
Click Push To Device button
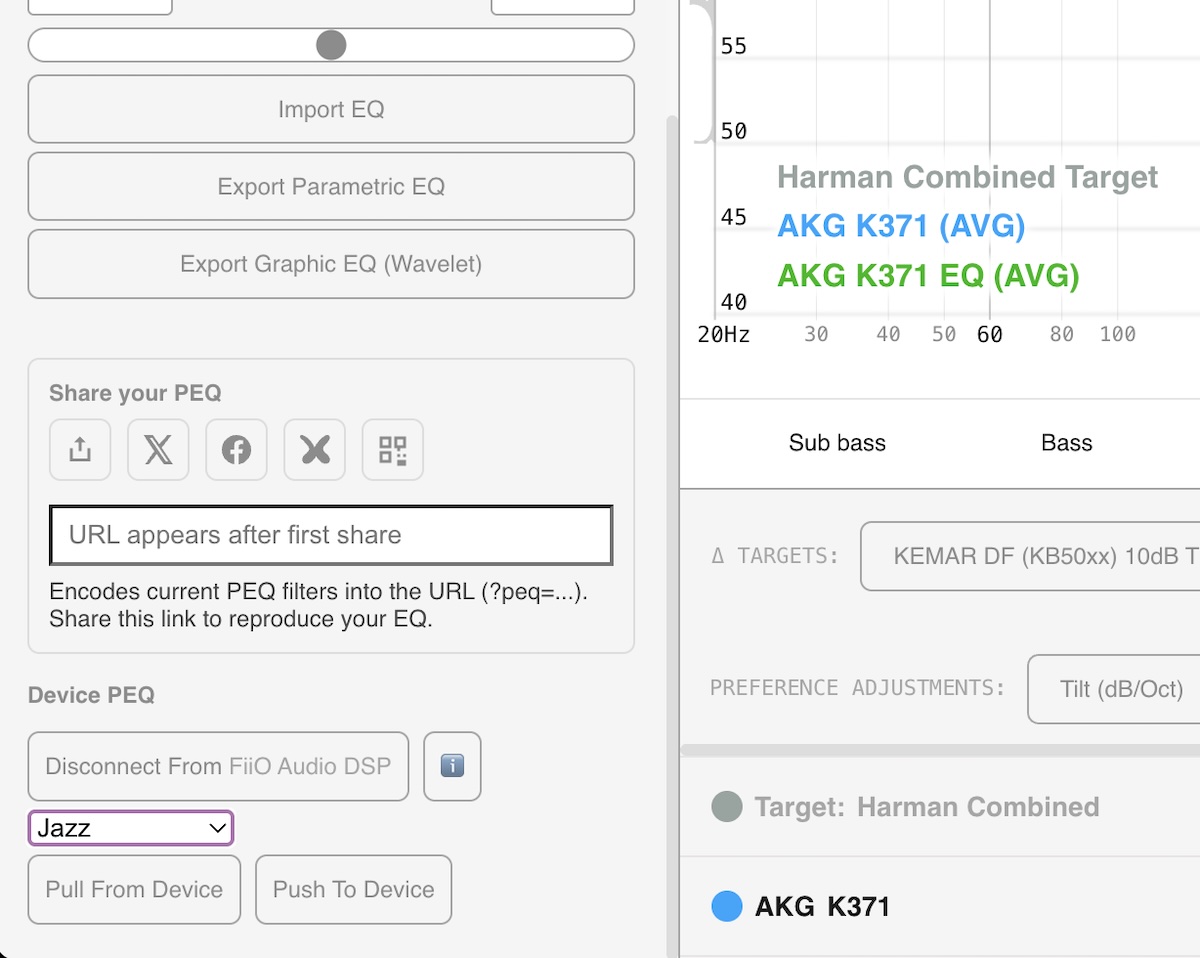pyautogui.click(x=354, y=890)
